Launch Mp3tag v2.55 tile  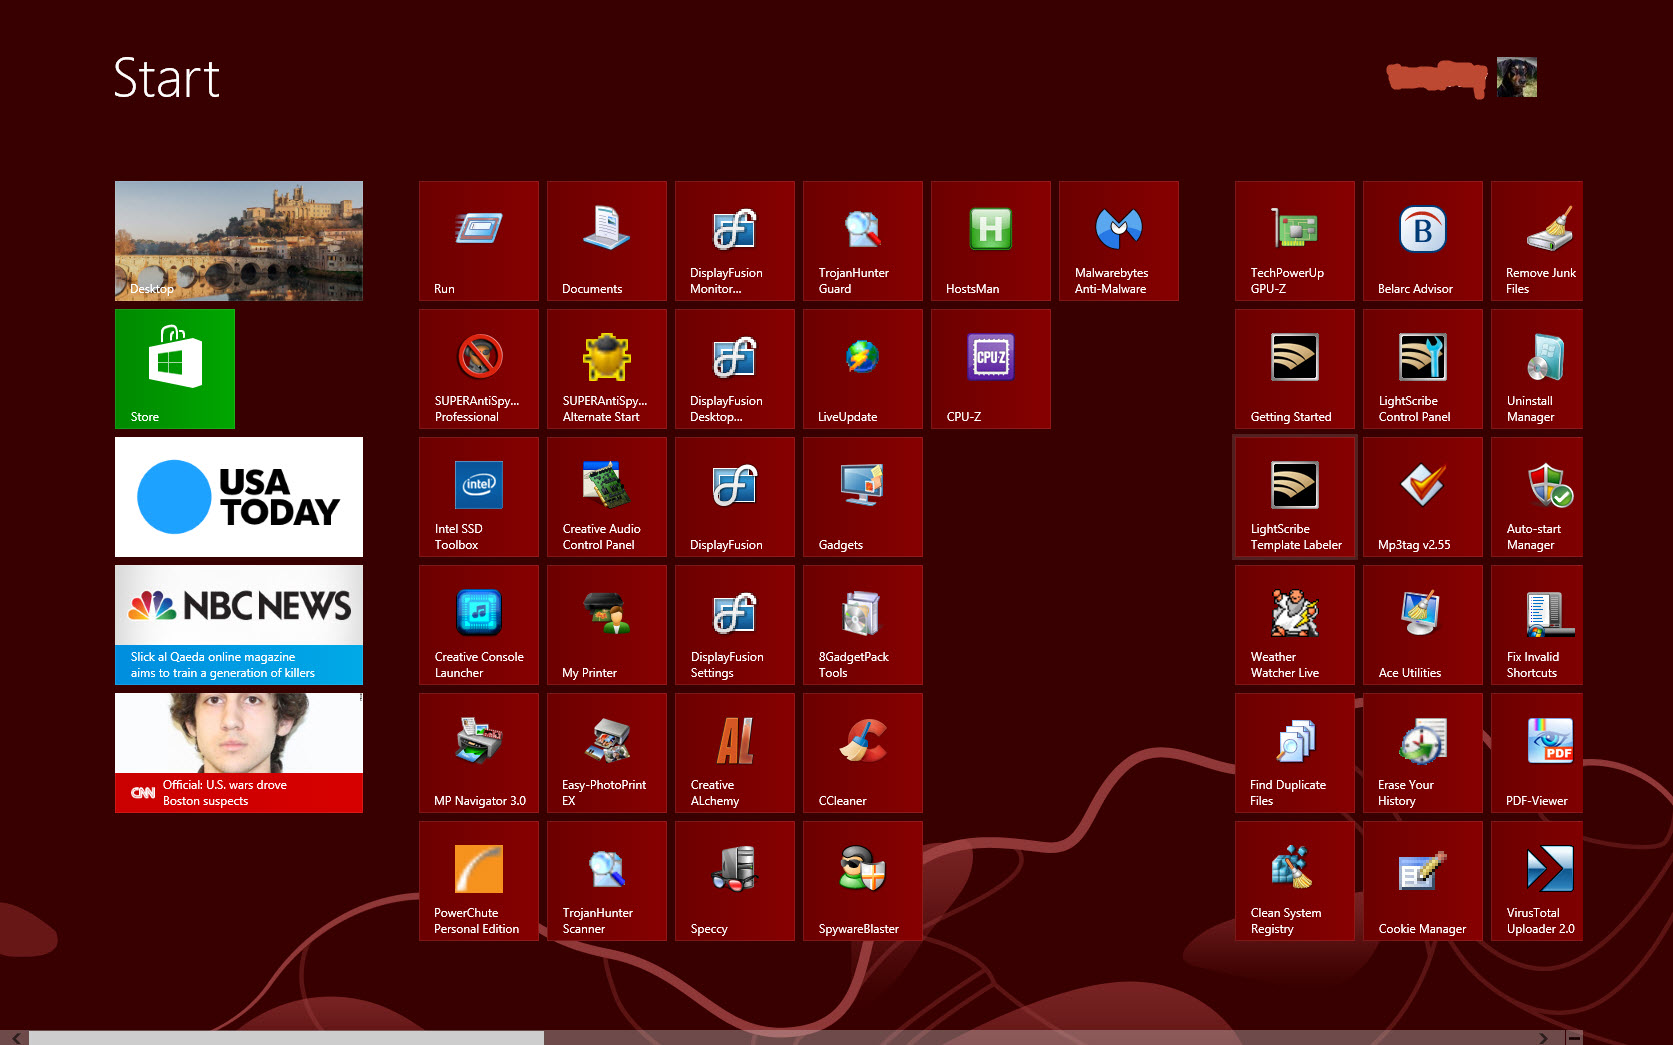coord(1422,497)
